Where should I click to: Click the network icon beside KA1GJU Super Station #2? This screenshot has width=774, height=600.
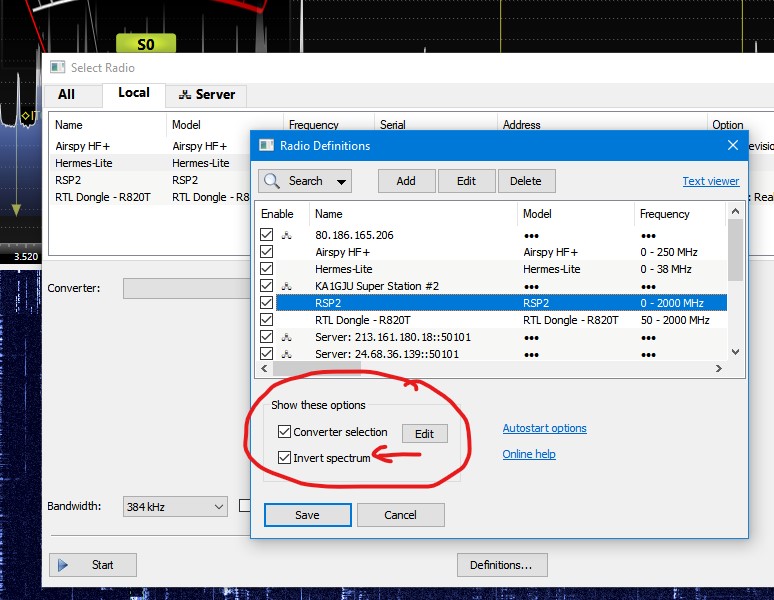[288, 286]
